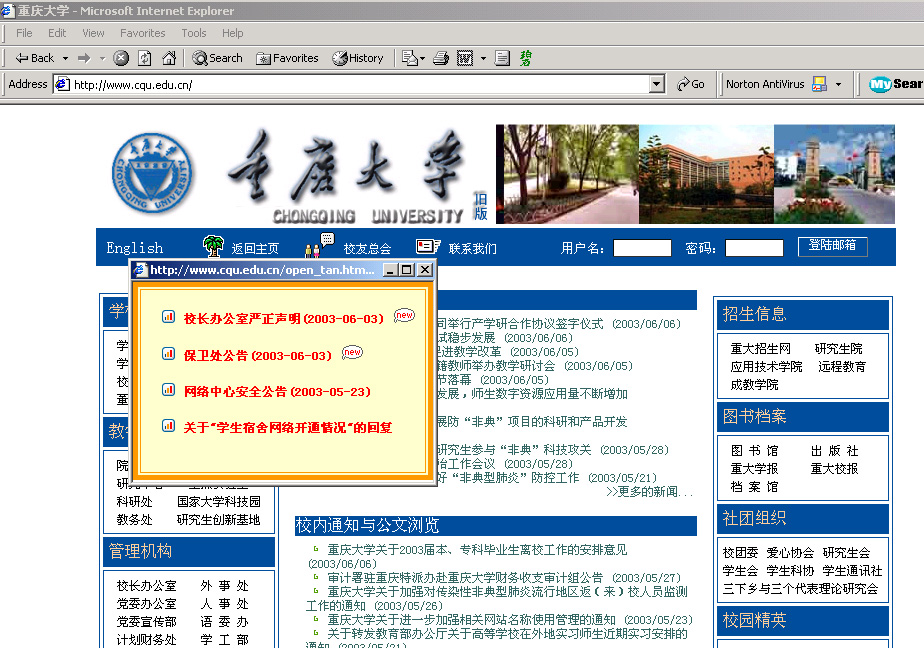Click the Stop loading toolbar icon

click(x=121, y=58)
